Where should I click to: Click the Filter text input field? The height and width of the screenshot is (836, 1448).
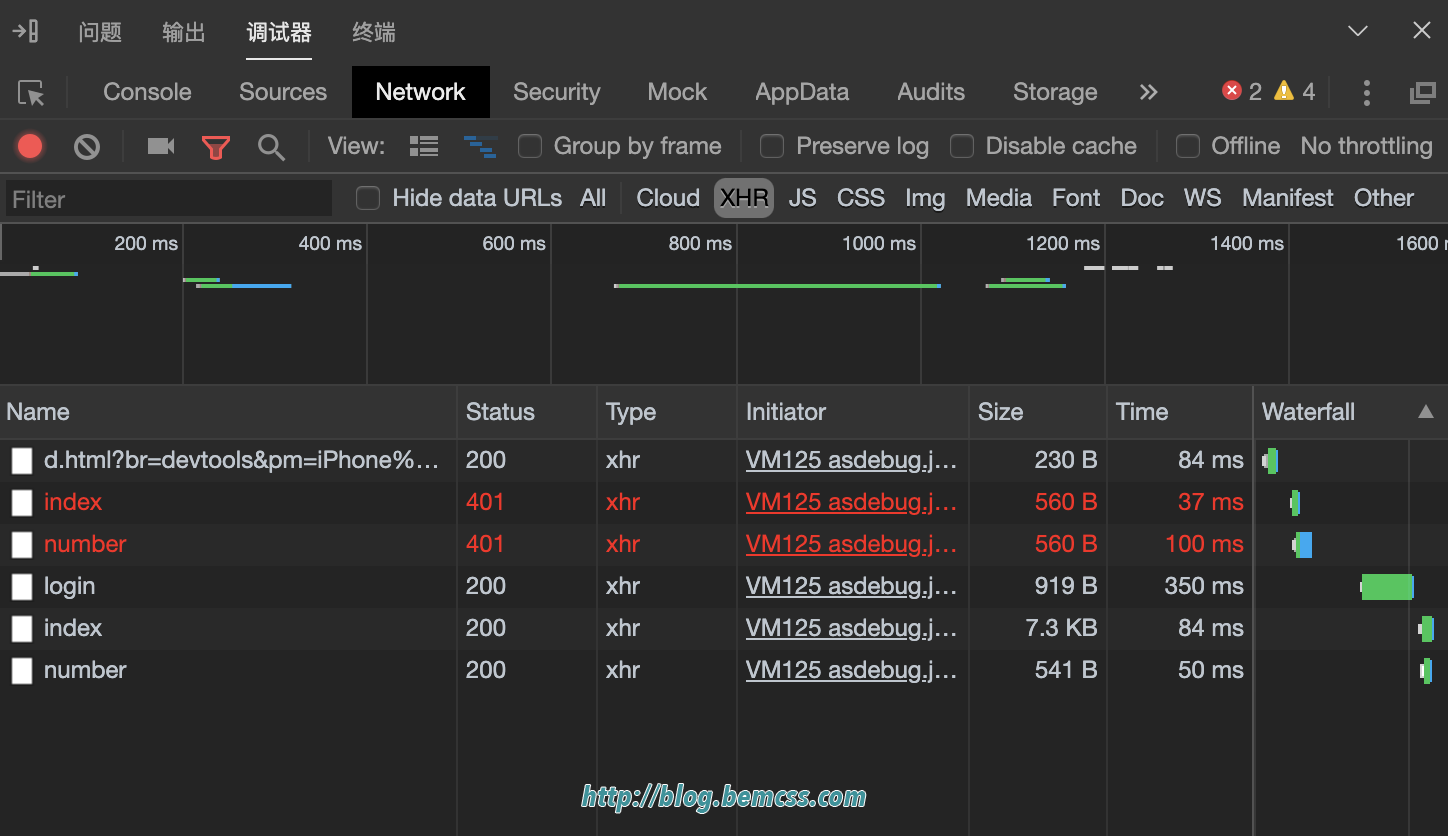[x=169, y=198]
